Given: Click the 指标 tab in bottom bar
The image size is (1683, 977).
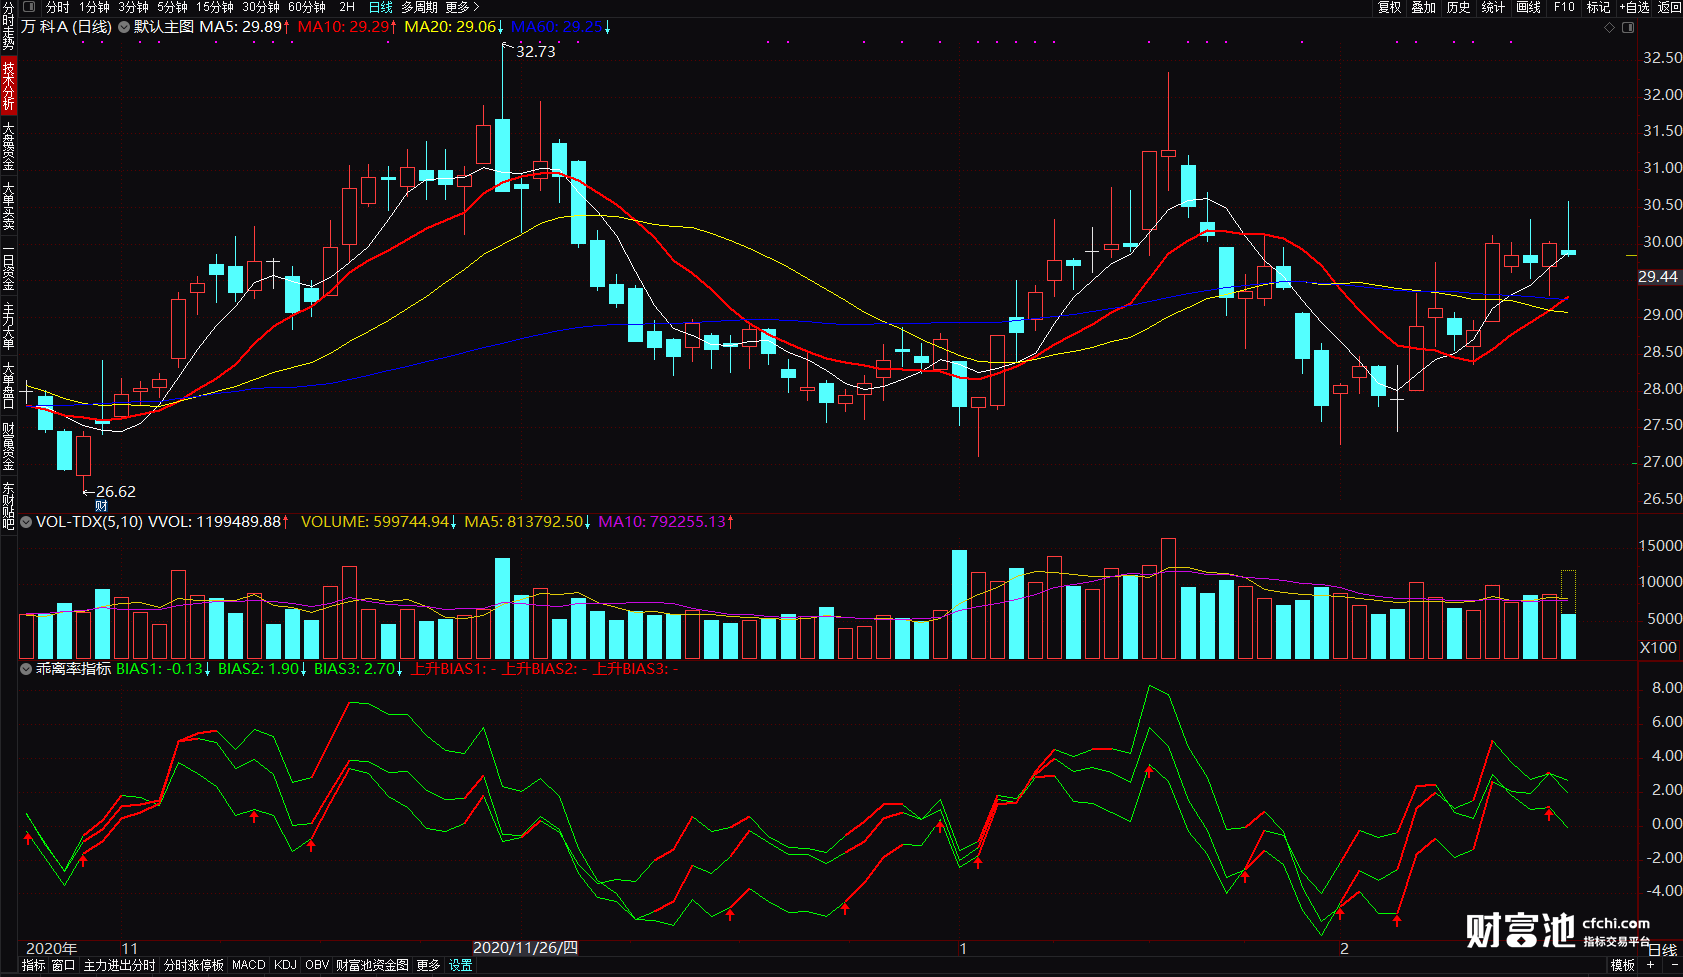Looking at the screenshot, I should pos(33,965).
